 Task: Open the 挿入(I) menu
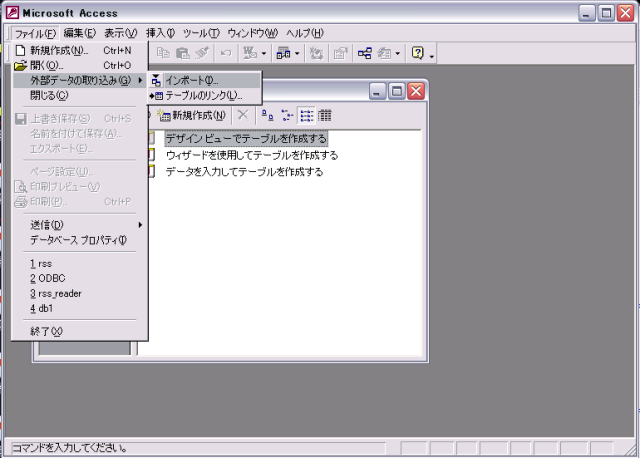(160, 33)
